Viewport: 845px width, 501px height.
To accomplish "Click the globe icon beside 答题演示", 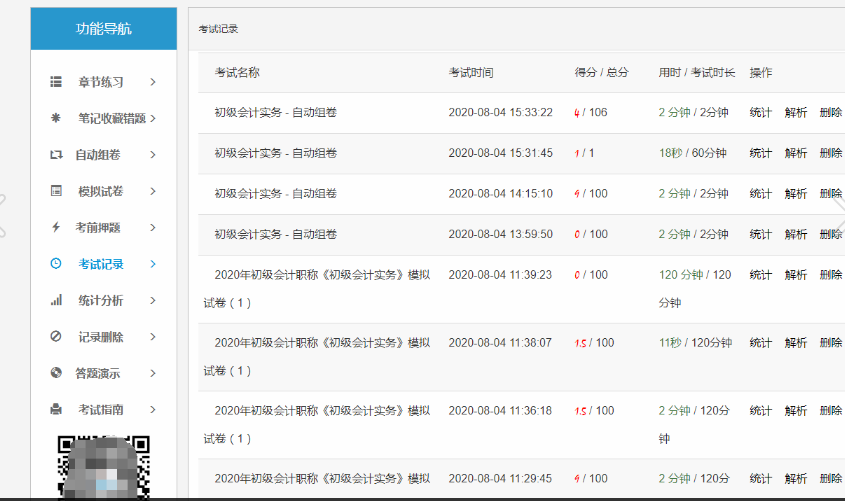I will point(56,373).
